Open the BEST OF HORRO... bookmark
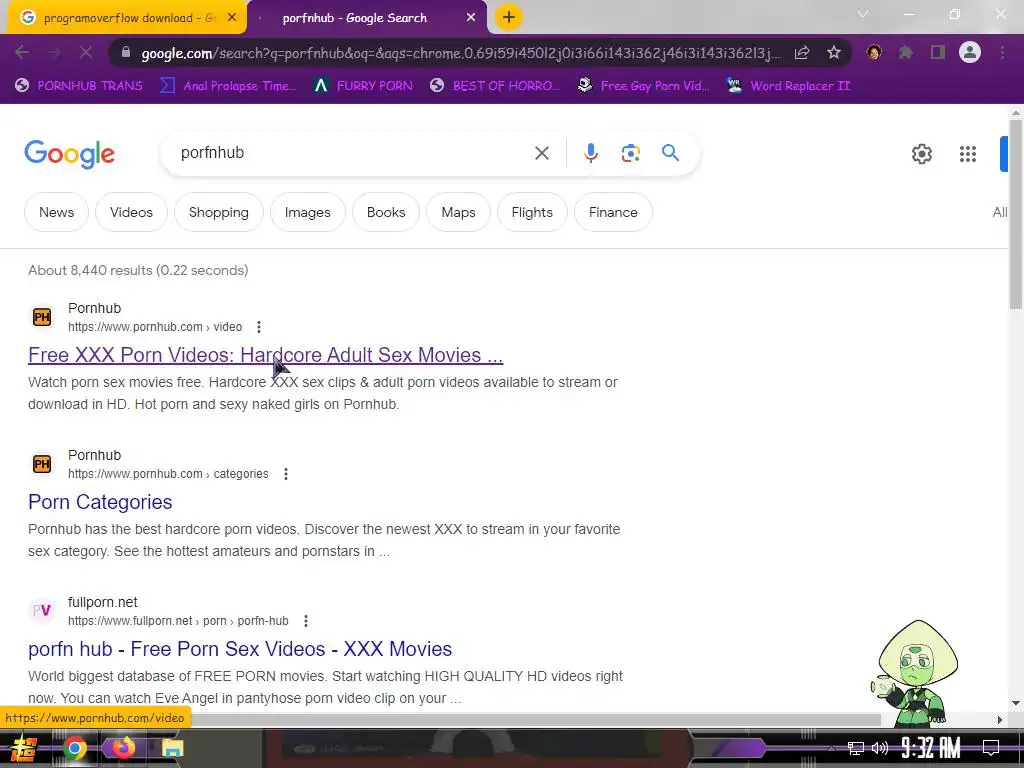1024x768 pixels. pos(495,86)
